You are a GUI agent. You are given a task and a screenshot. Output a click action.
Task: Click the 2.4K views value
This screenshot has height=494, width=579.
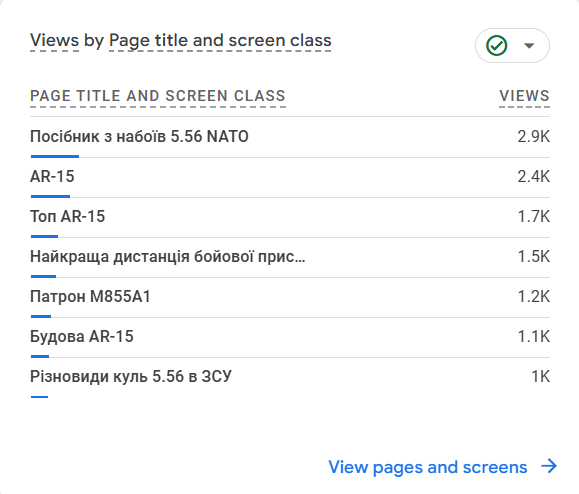[534, 176]
